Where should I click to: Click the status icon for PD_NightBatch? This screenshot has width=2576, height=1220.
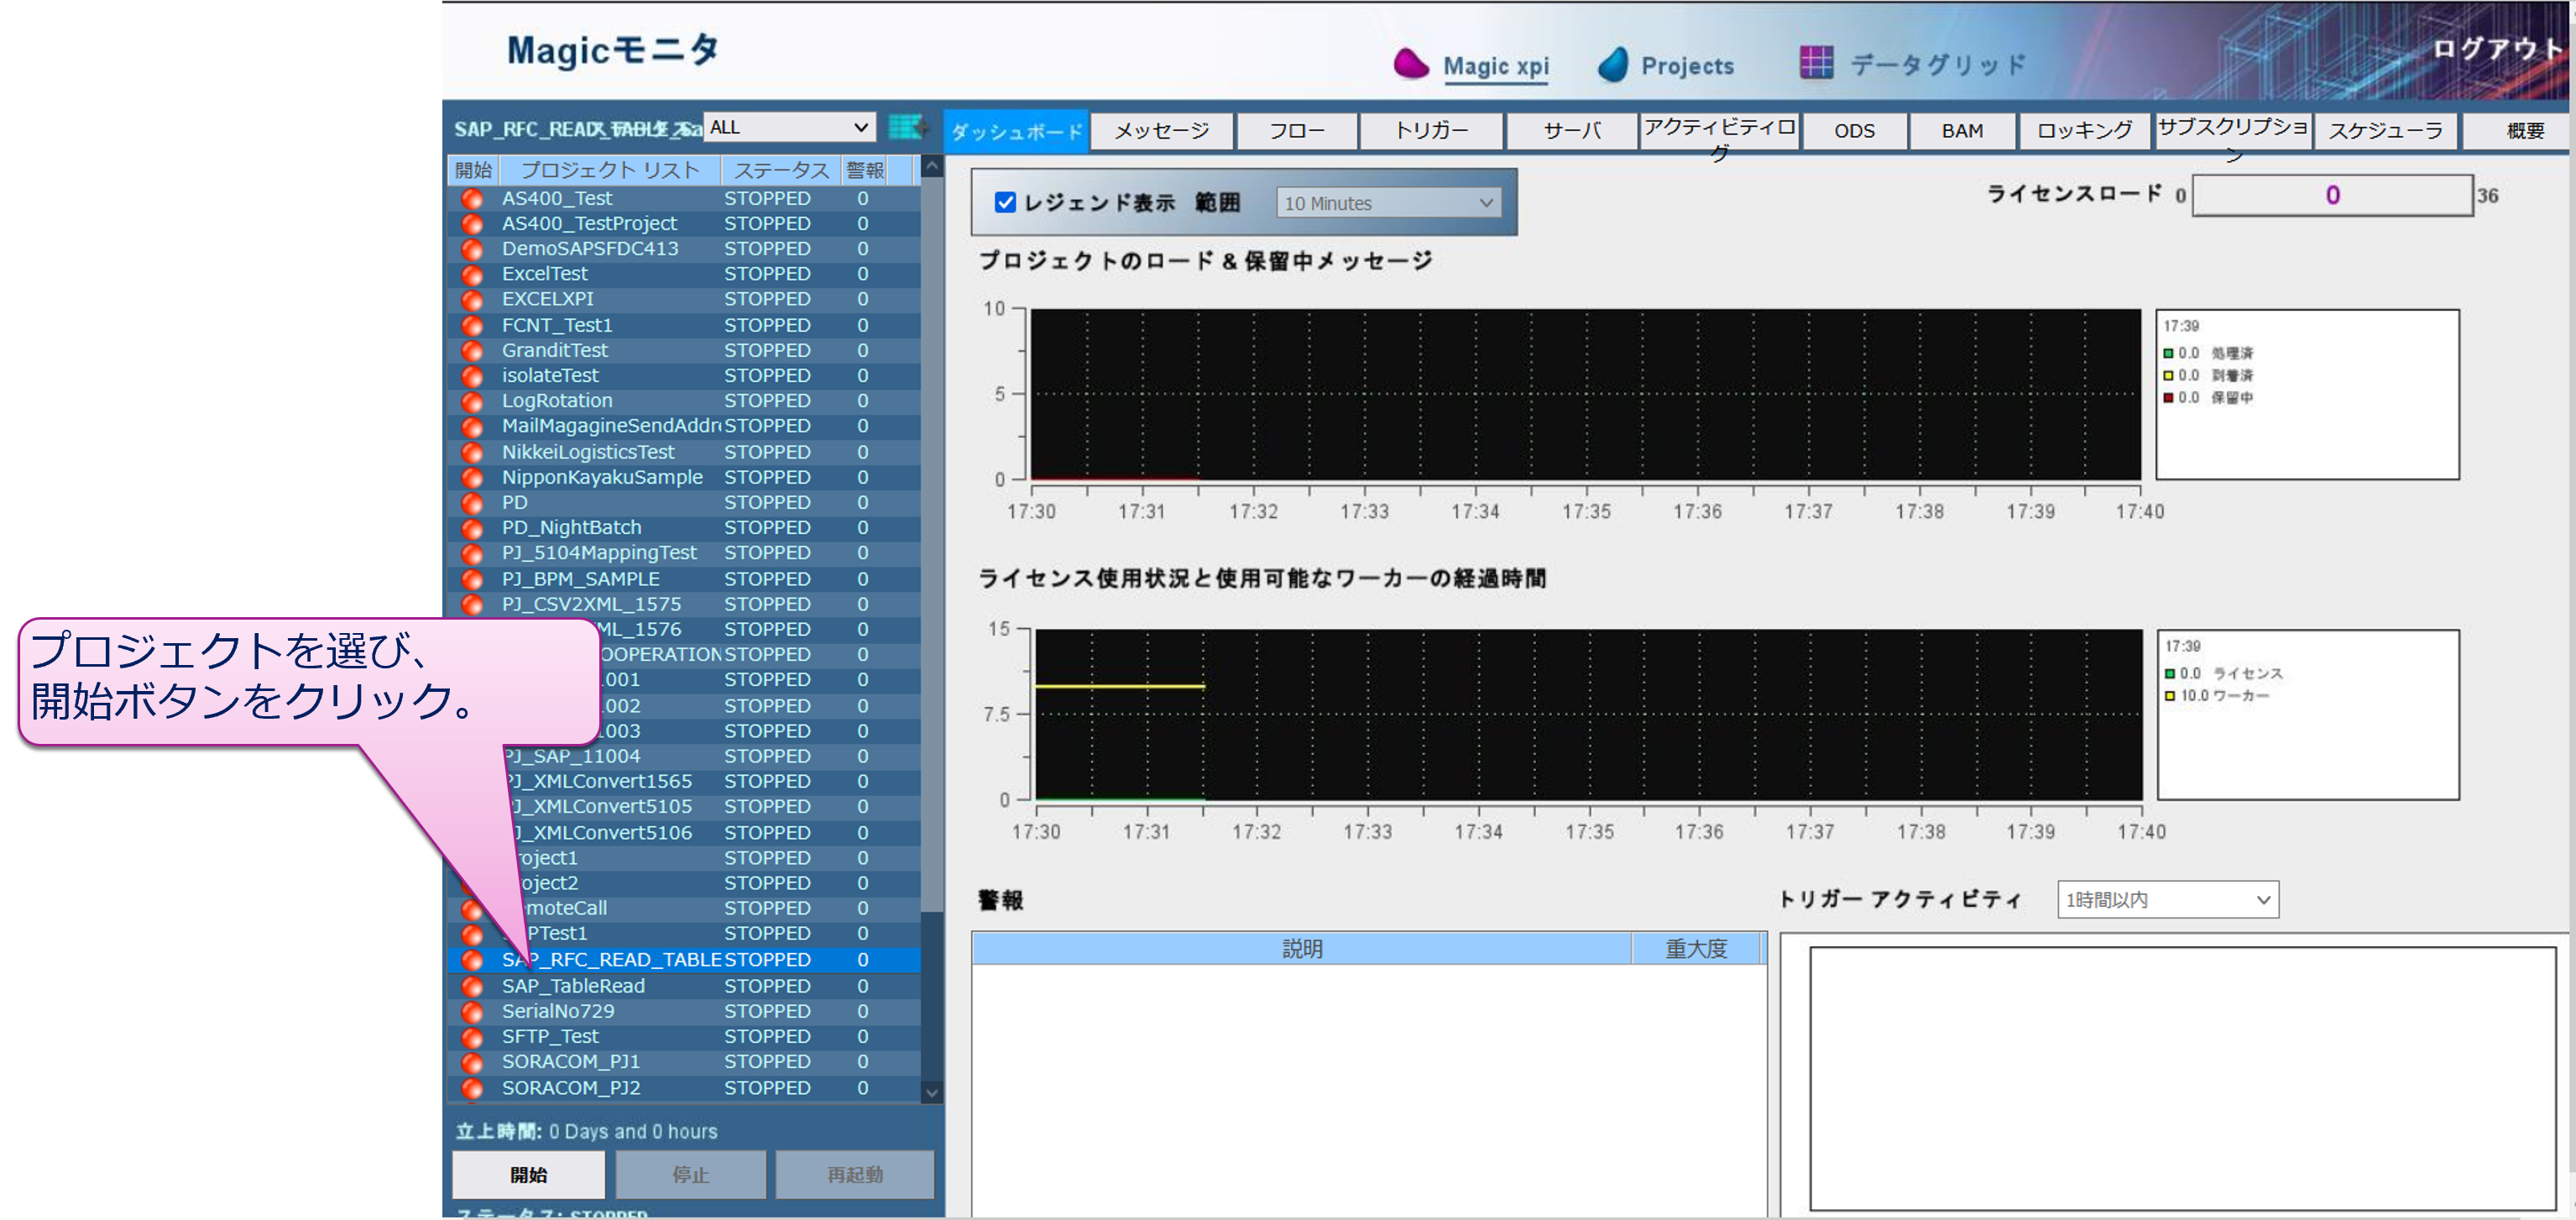tap(472, 528)
